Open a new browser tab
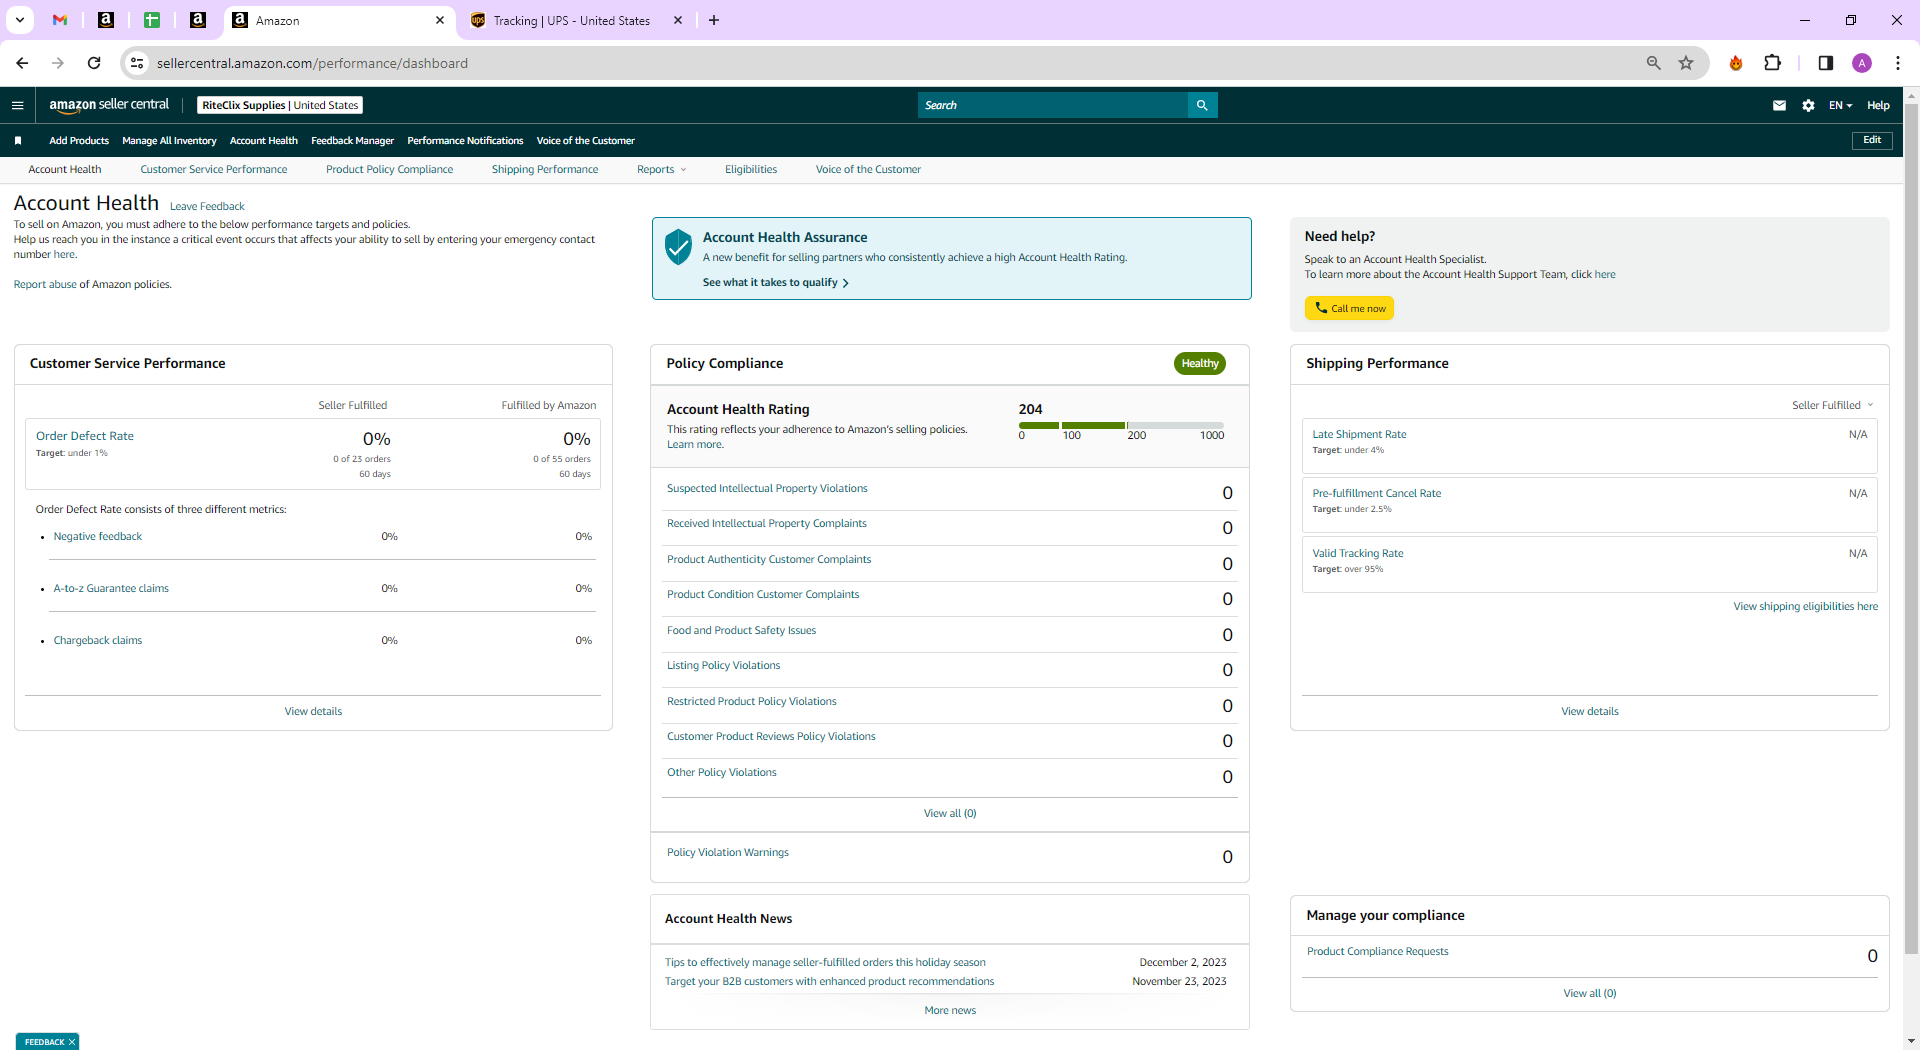The image size is (1920, 1050). tap(714, 20)
